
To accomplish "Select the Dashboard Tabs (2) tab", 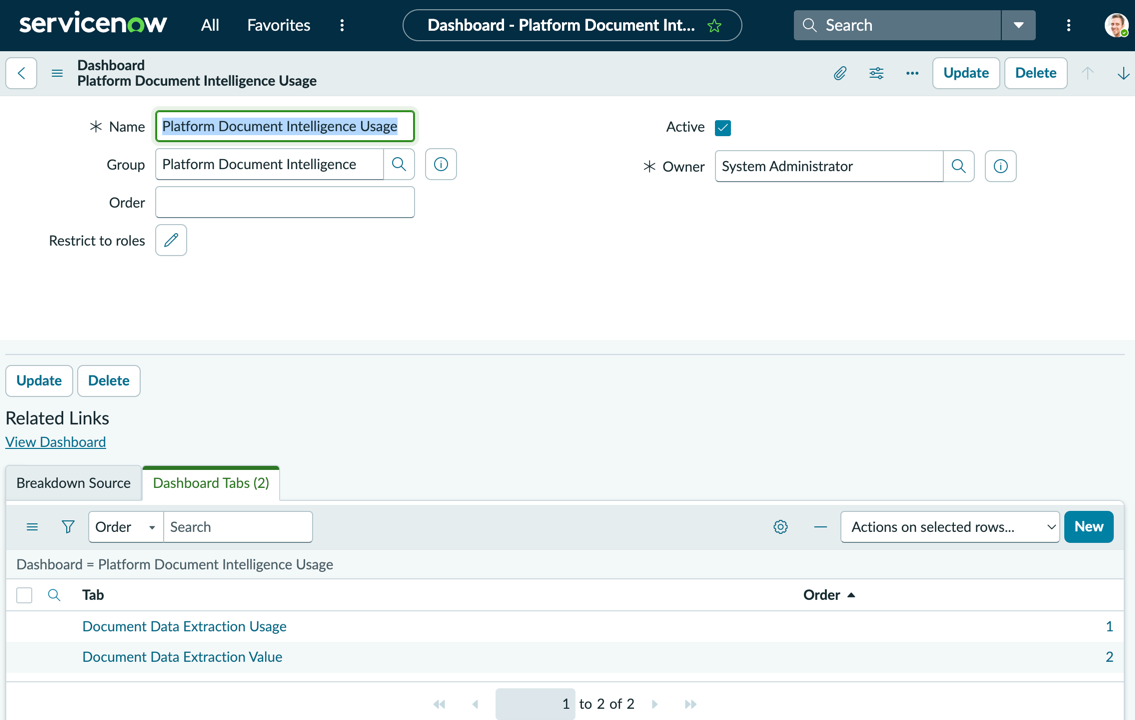I will pos(211,483).
